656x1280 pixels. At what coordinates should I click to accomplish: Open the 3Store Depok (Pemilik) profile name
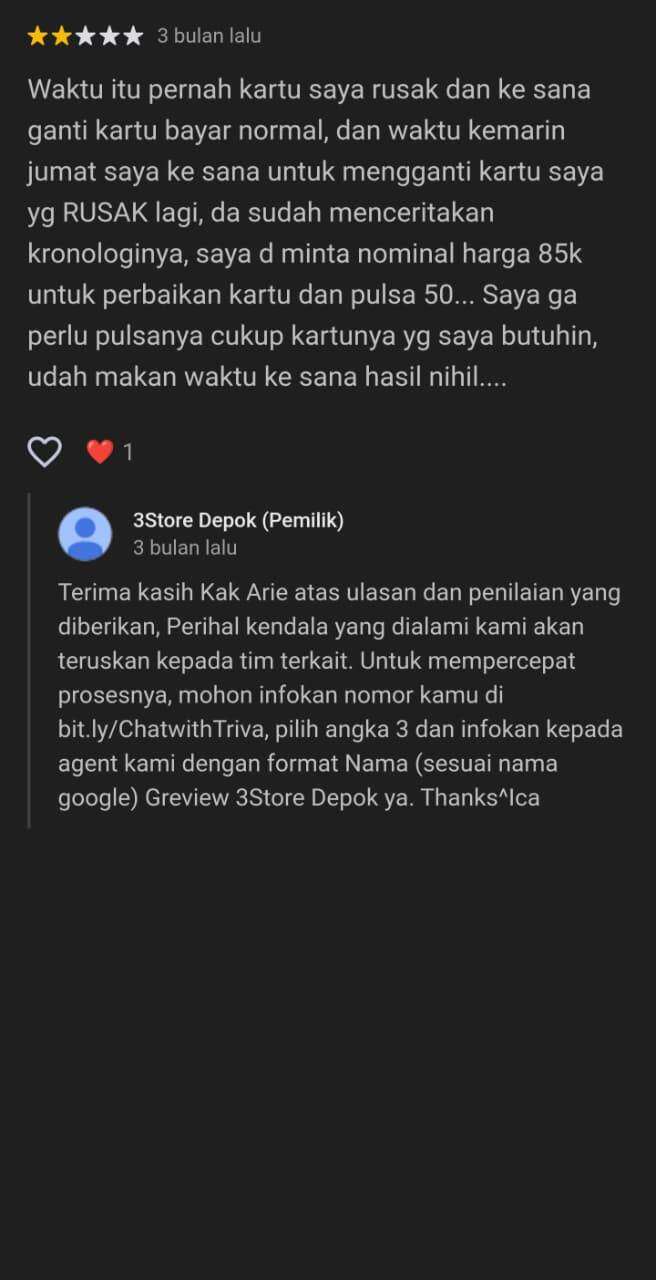(x=238, y=520)
